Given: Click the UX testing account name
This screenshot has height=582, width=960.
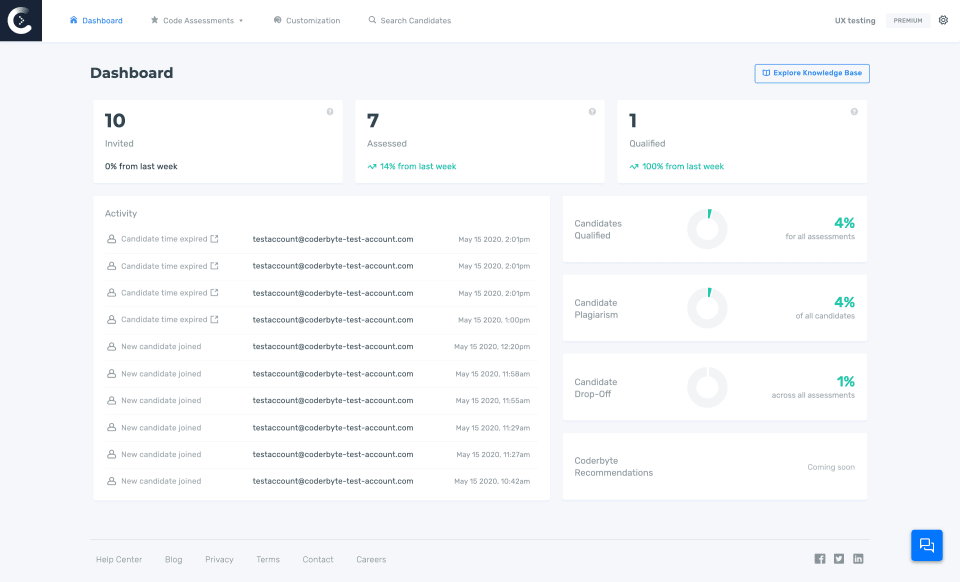Looking at the screenshot, I should 854,19.
